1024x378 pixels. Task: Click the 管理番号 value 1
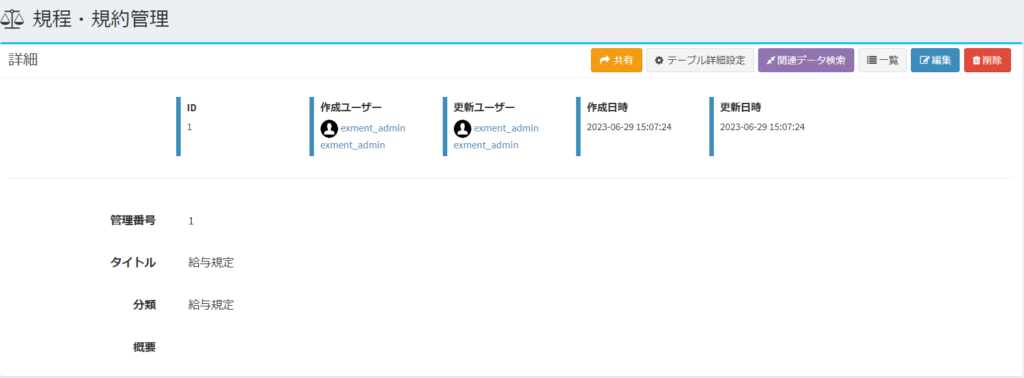coord(191,221)
